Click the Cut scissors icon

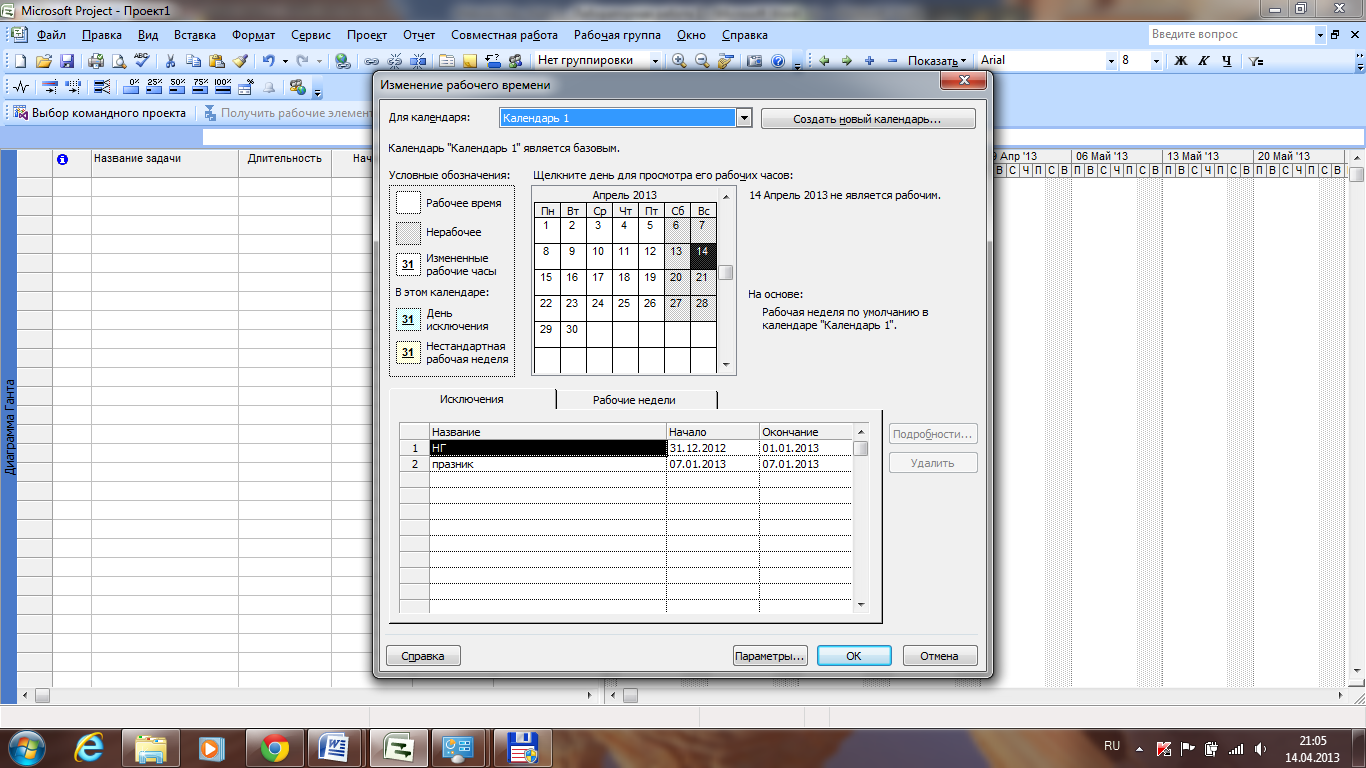[170, 61]
